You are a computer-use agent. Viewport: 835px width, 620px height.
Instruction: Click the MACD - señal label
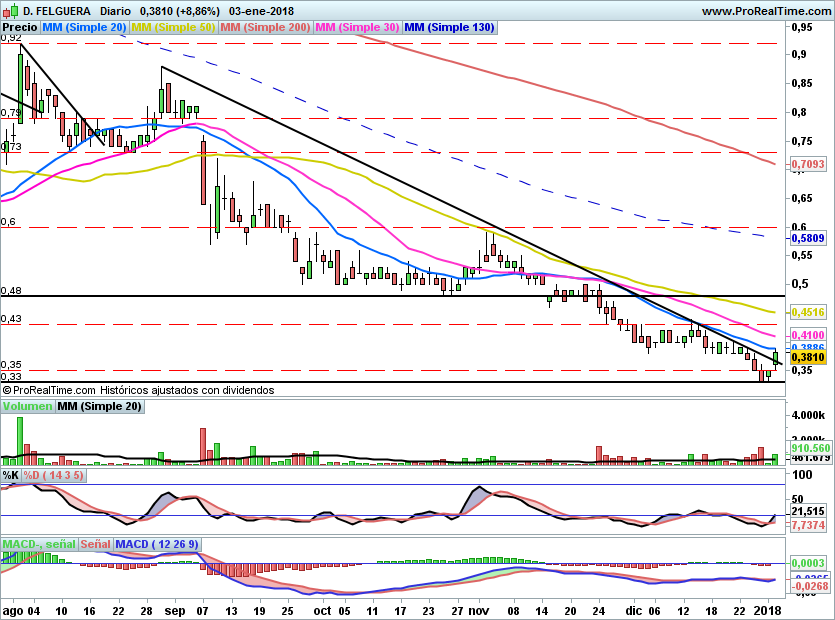pos(38,544)
